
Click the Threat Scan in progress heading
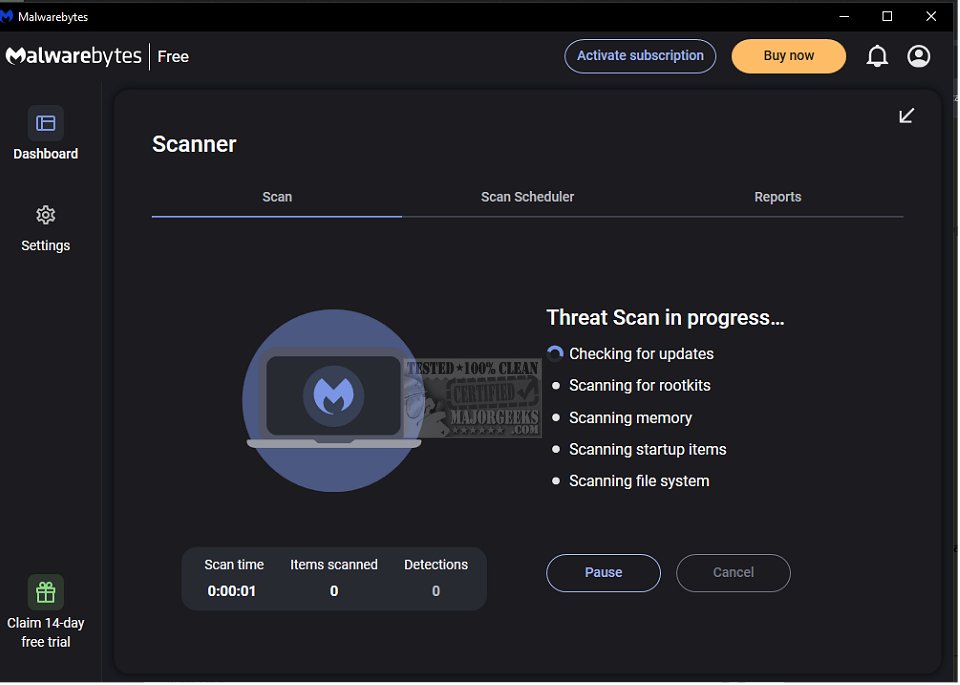click(x=665, y=318)
